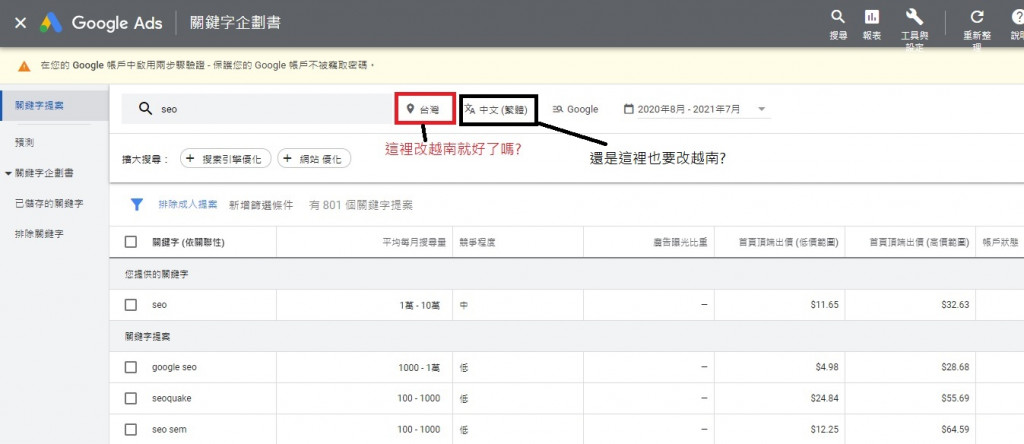Click the 帳戶狀態 column header
This screenshot has height=444, width=1024.
pyautogui.click(x=1000, y=242)
